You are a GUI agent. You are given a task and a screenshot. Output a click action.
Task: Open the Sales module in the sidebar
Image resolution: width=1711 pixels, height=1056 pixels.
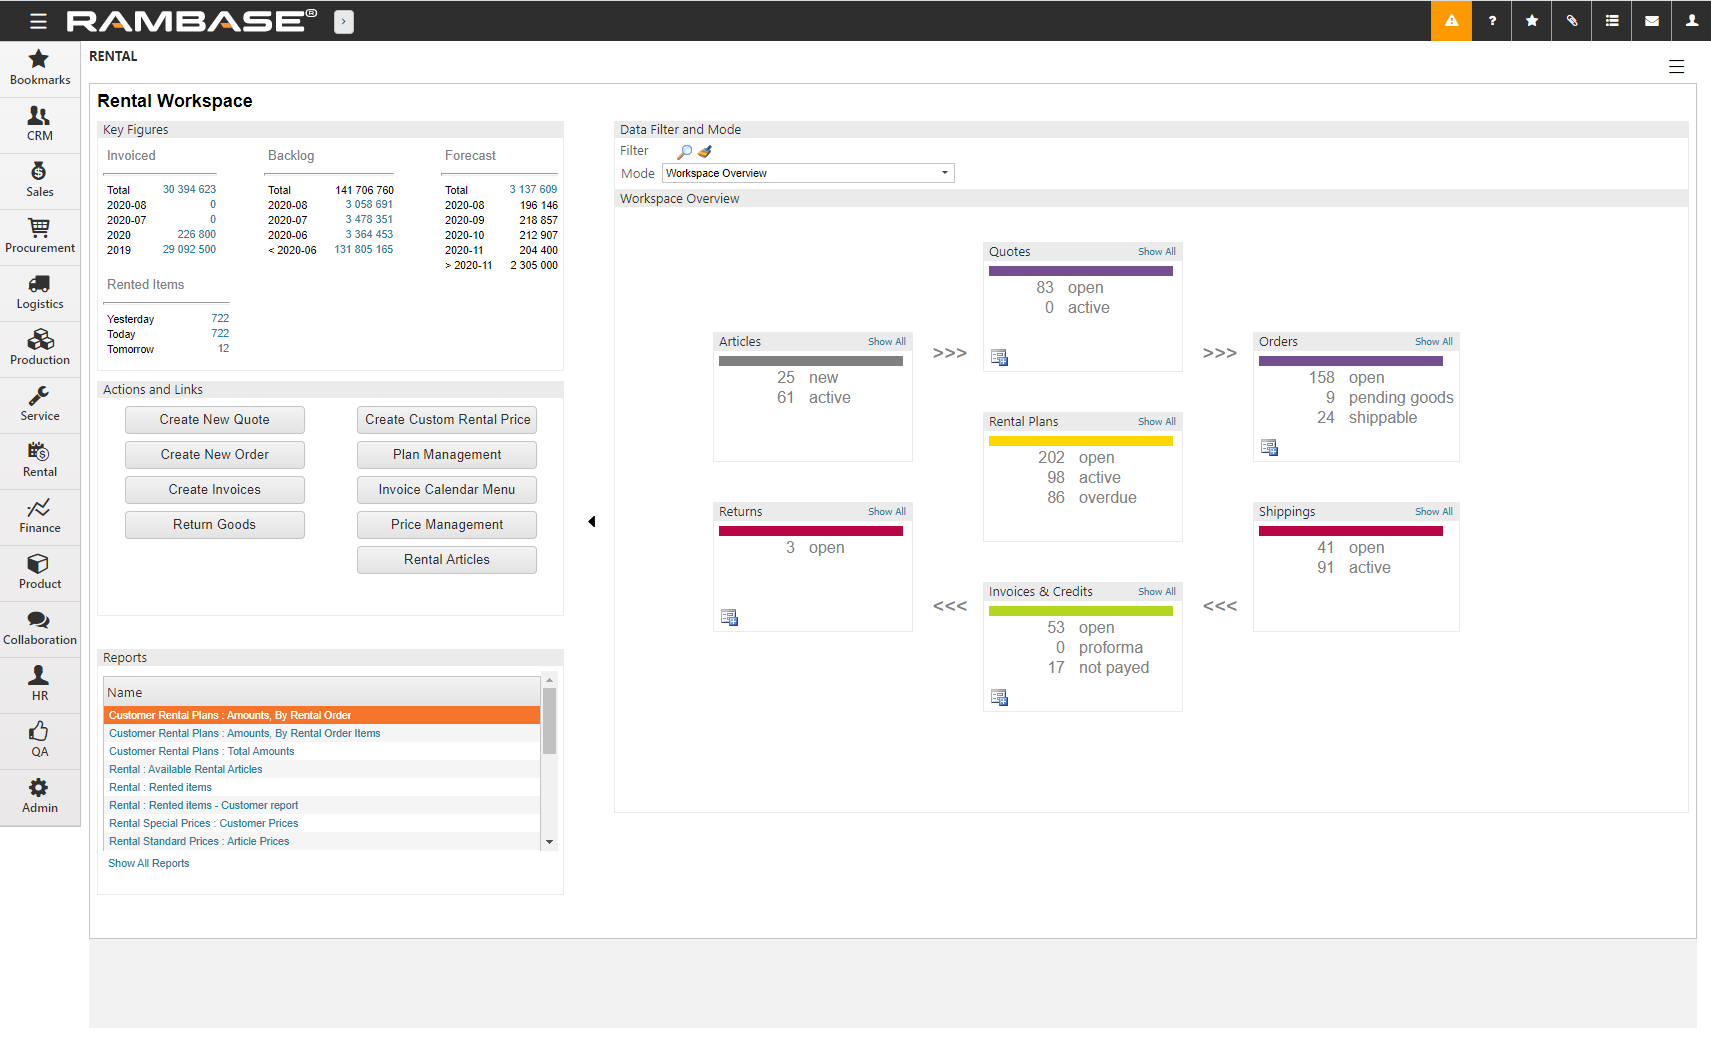[40, 180]
